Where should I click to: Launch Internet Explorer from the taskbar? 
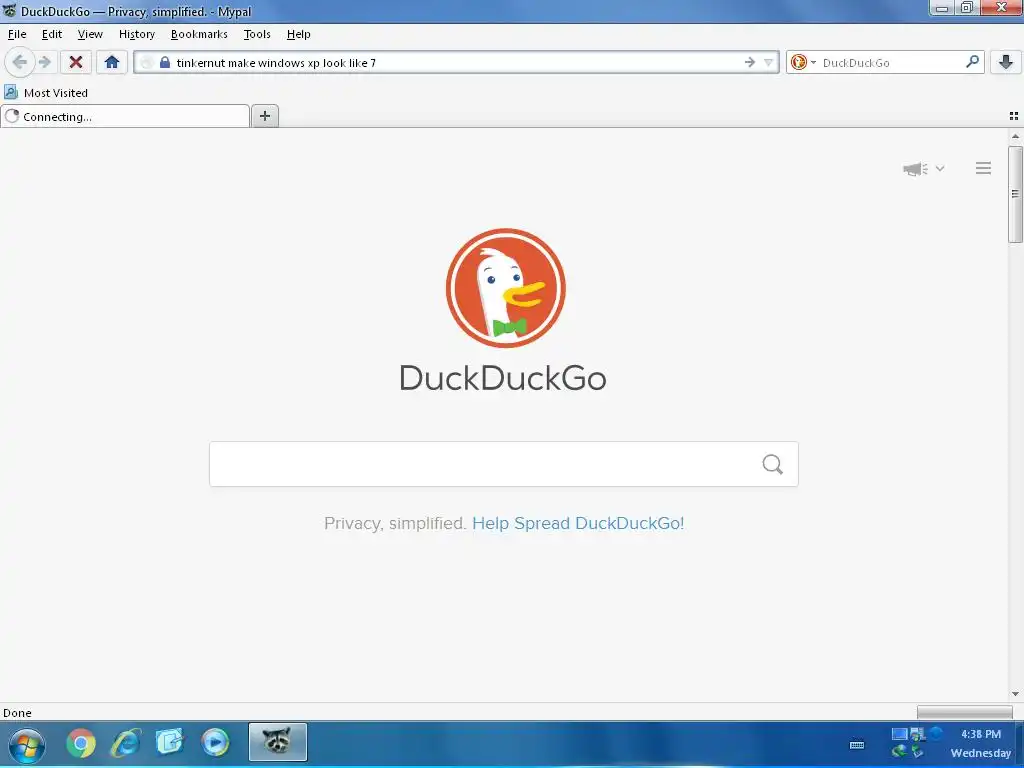(x=126, y=743)
